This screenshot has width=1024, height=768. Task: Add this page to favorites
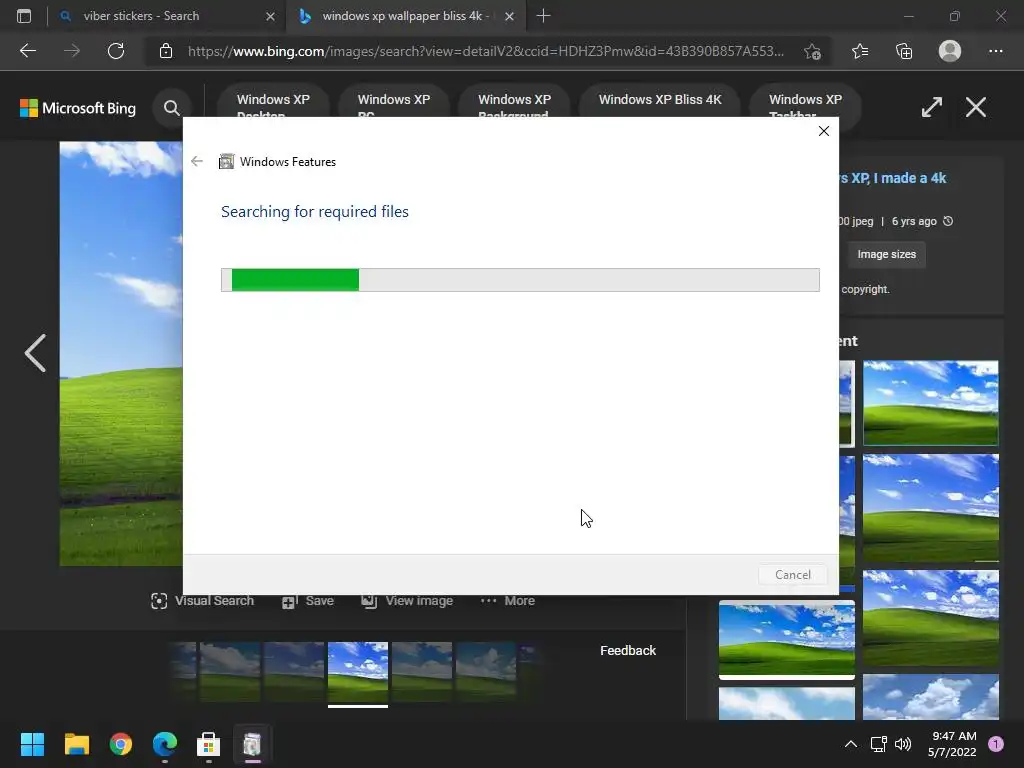[812, 52]
